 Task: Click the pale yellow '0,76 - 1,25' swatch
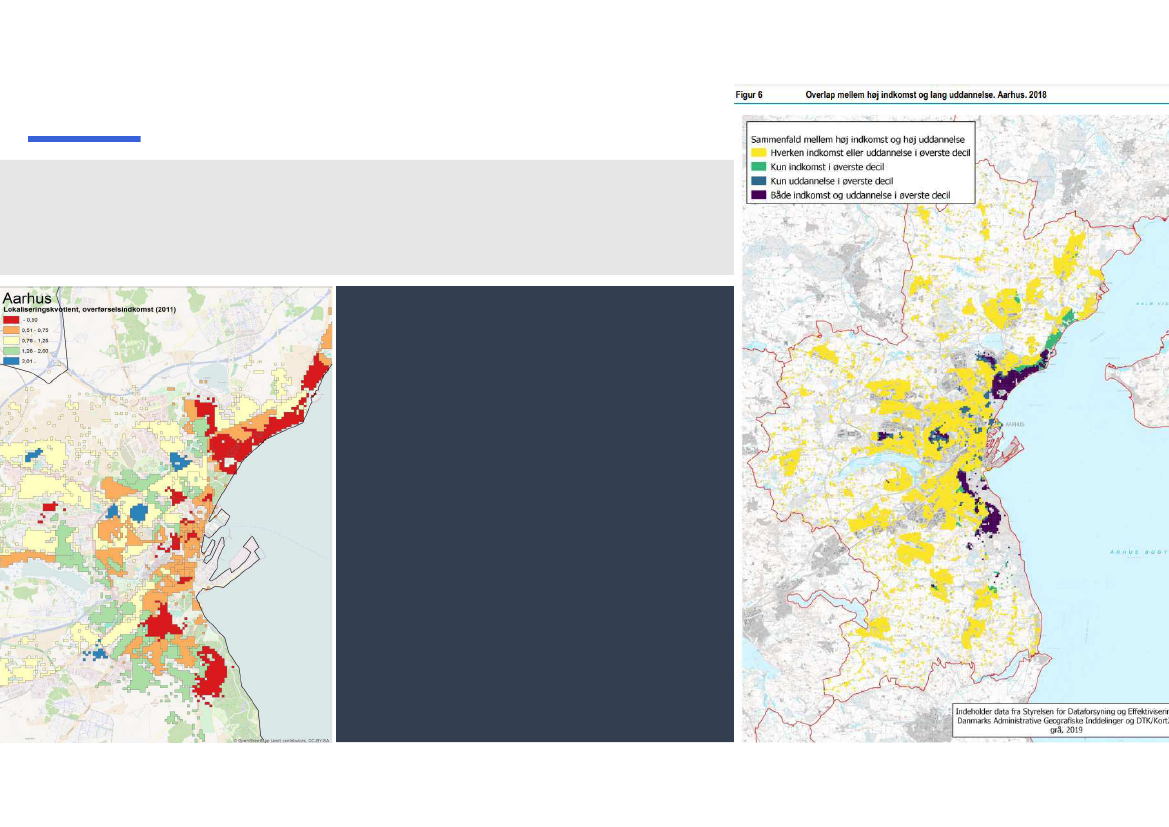(x=11, y=341)
